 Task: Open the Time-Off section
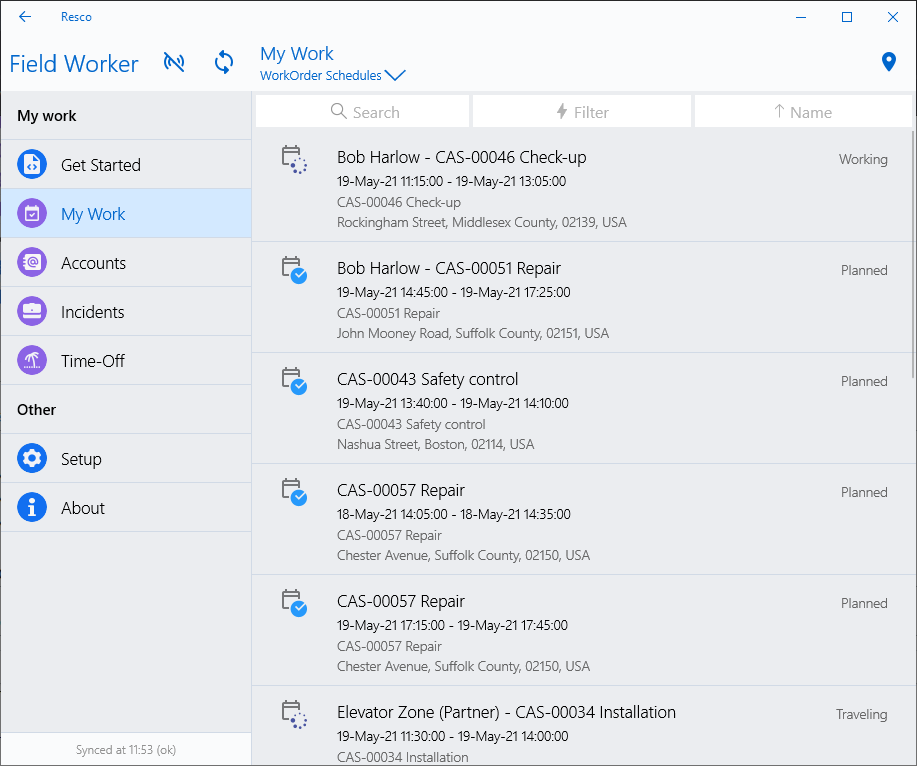[x=126, y=361]
